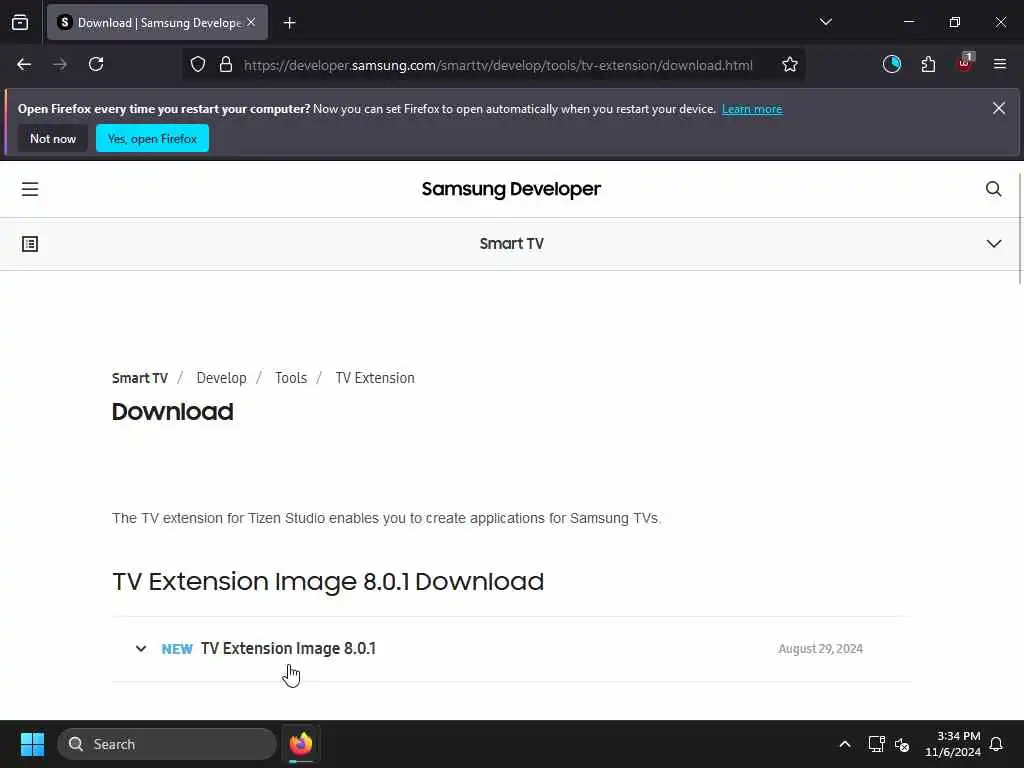The image size is (1024, 768).
Task: Bookmark this page with the star
Action: tap(790, 65)
